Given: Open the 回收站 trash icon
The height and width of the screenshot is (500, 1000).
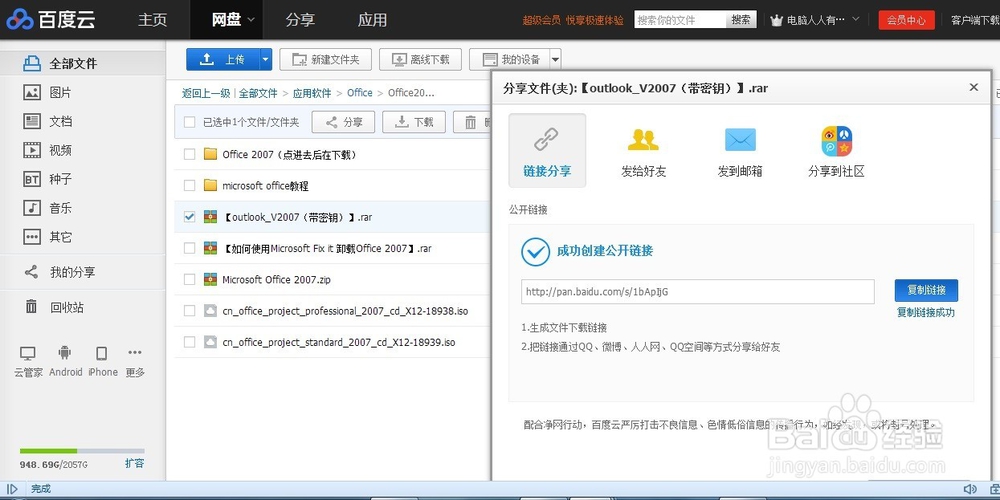Looking at the screenshot, I should click(x=31, y=307).
